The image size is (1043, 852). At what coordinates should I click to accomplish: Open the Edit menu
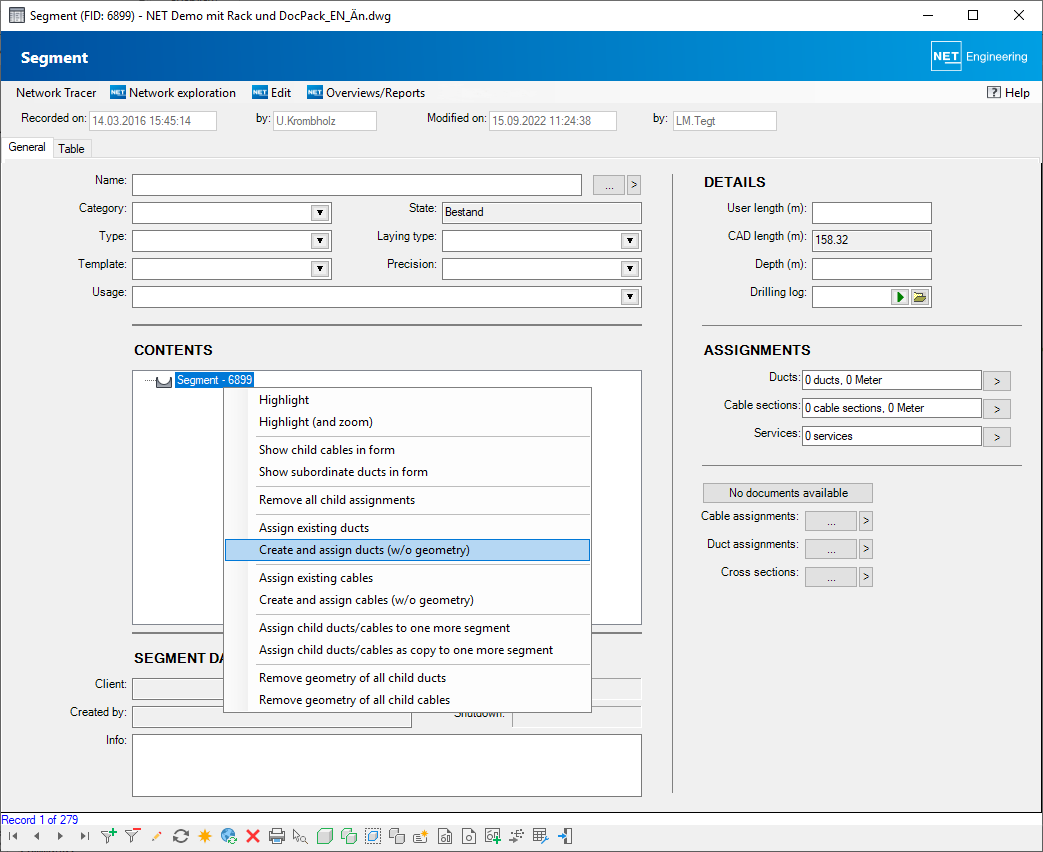click(x=271, y=92)
